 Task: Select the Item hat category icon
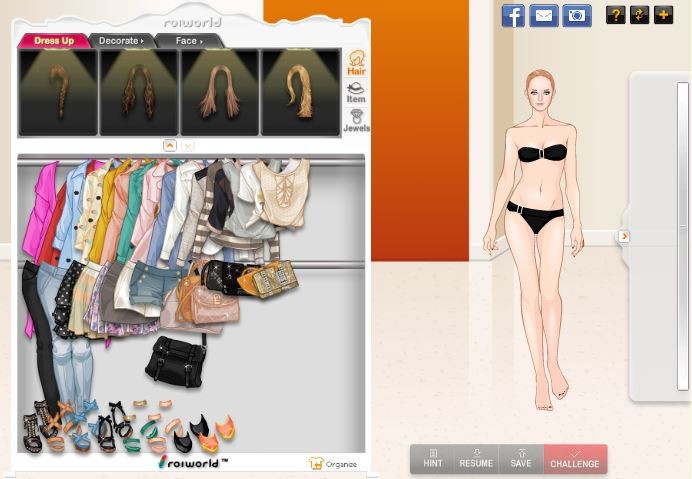pos(356,92)
